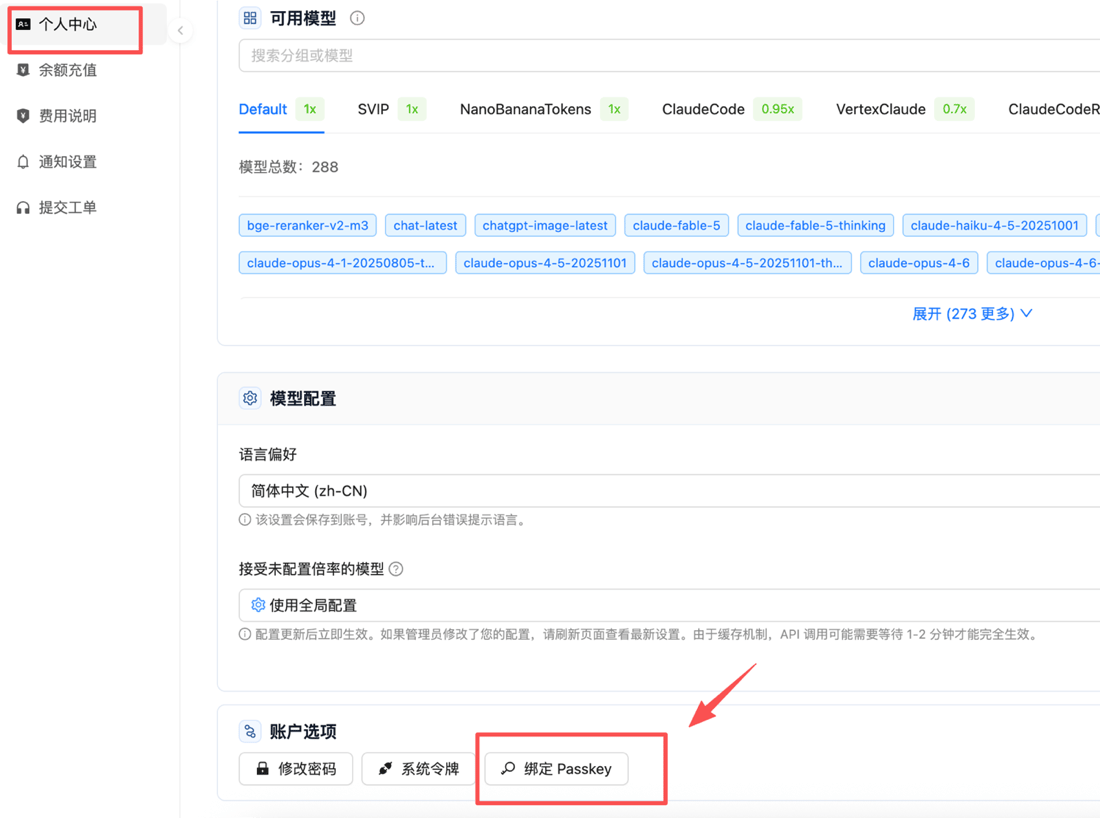
Task: Click the 1x badge next to NanoBananaTokens
Action: tap(614, 109)
